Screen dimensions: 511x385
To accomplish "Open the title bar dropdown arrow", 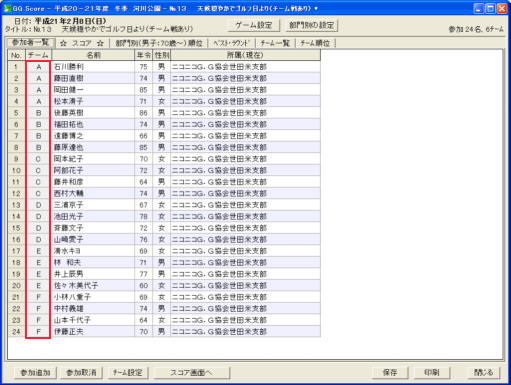I will (x=316, y=9).
